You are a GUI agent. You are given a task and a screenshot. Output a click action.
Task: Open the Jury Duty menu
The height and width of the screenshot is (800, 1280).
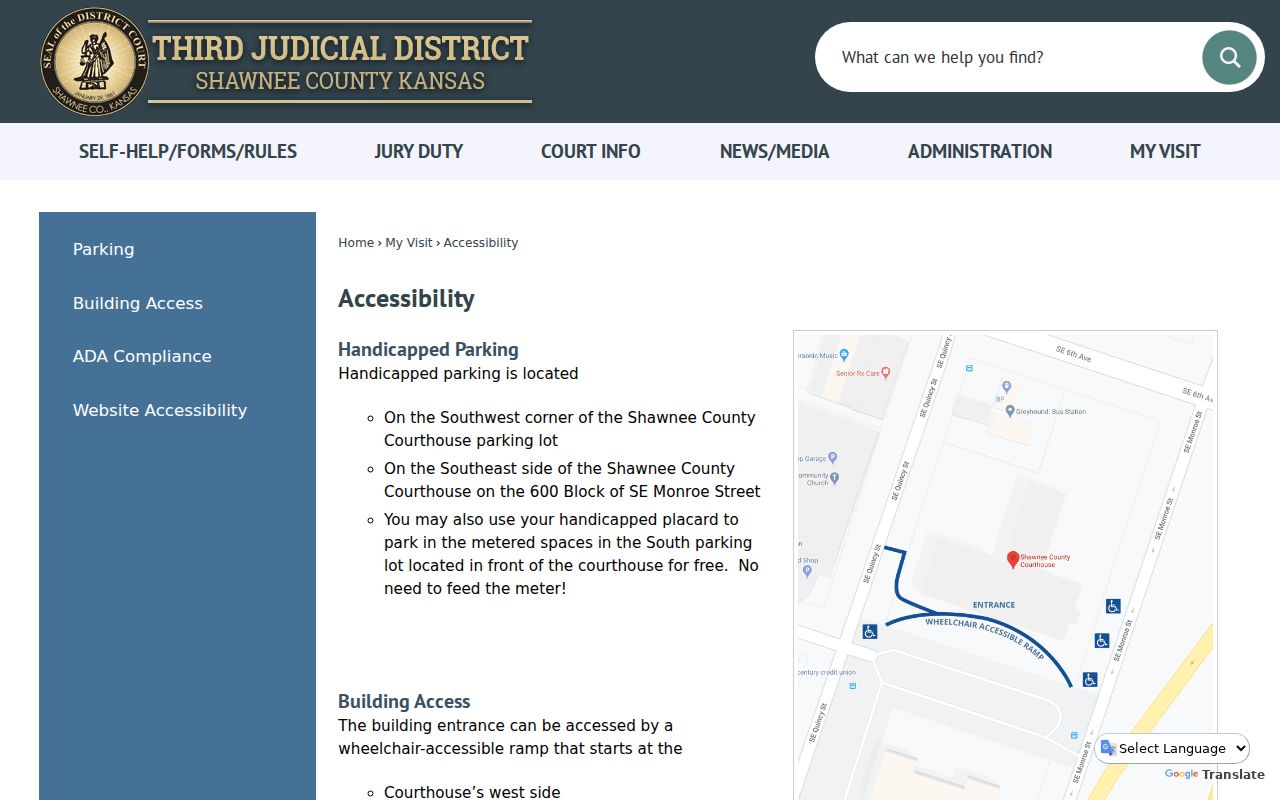[x=419, y=152]
